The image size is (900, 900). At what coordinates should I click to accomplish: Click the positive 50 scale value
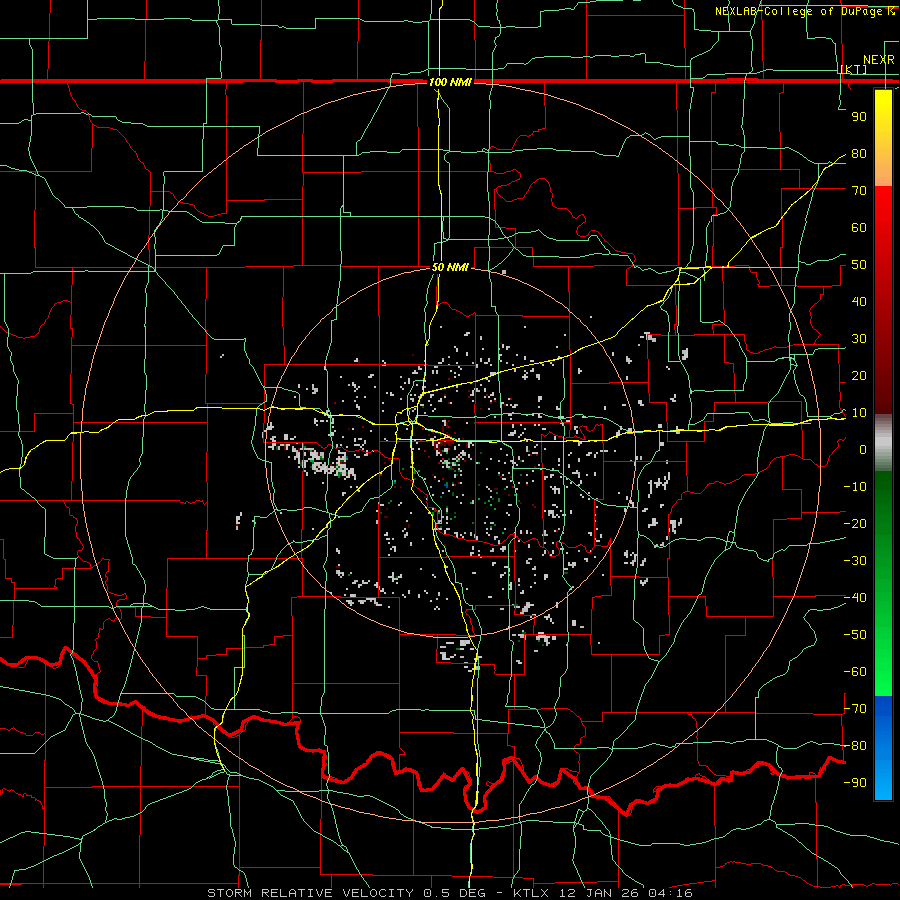pos(859,265)
